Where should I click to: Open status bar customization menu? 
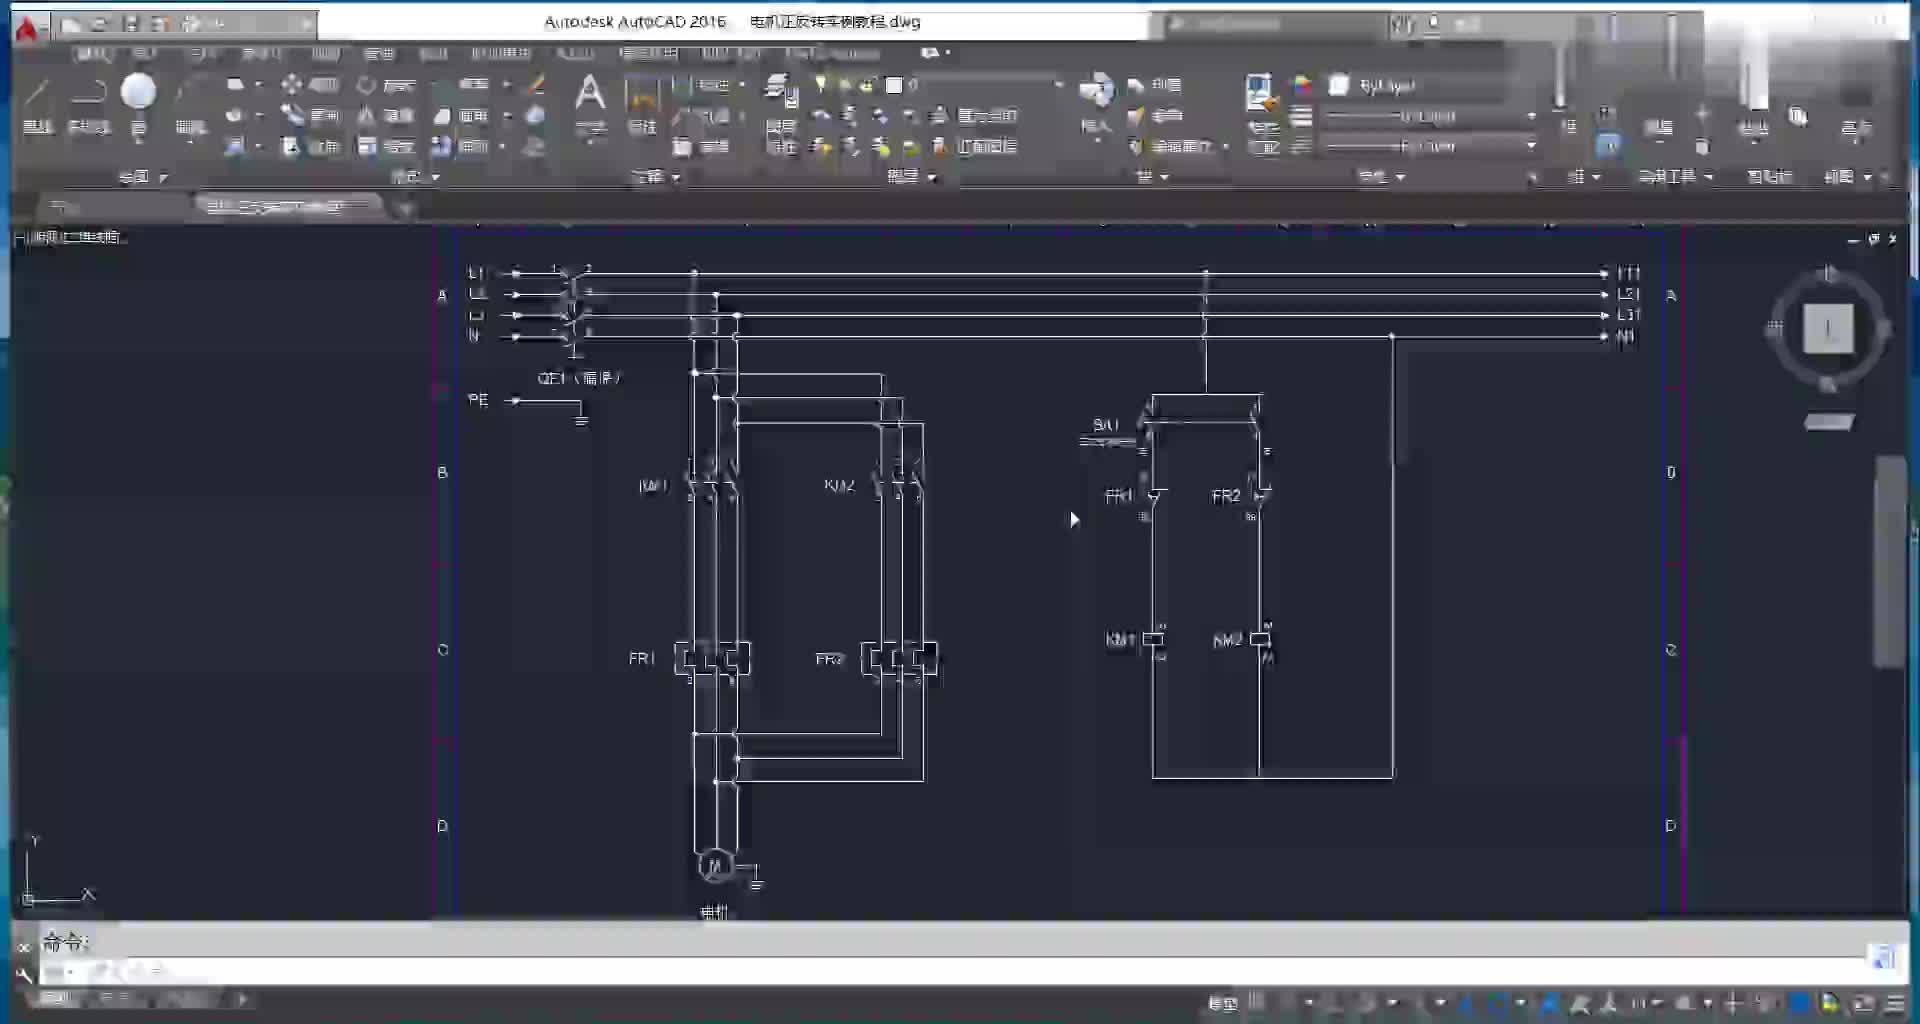tap(1895, 1002)
